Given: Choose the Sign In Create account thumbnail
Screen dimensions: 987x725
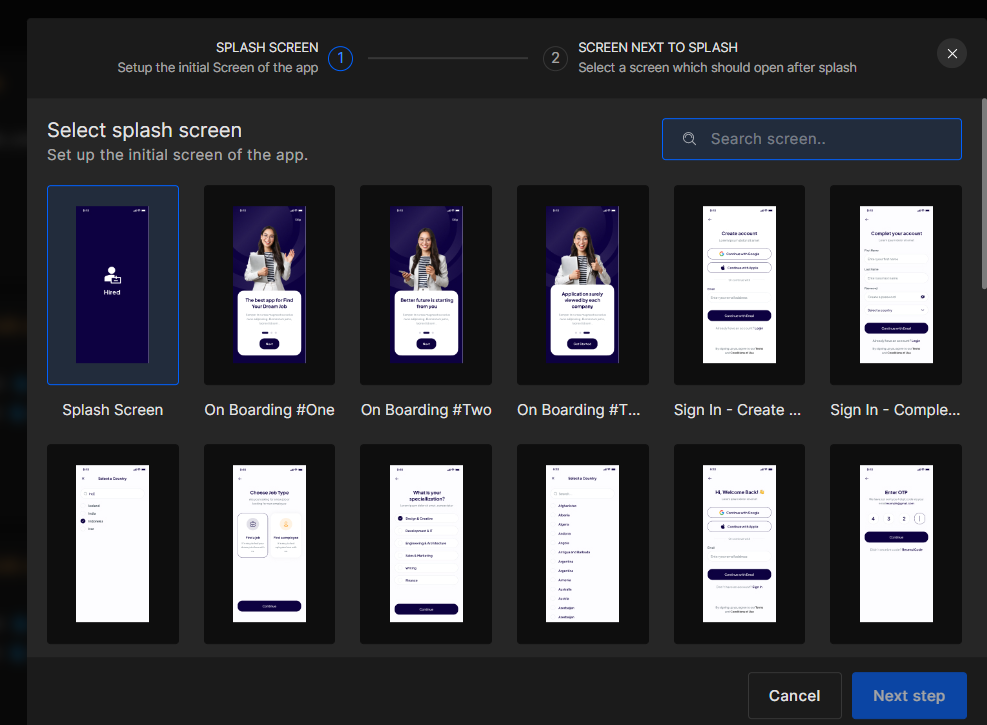Looking at the screenshot, I should point(739,285).
